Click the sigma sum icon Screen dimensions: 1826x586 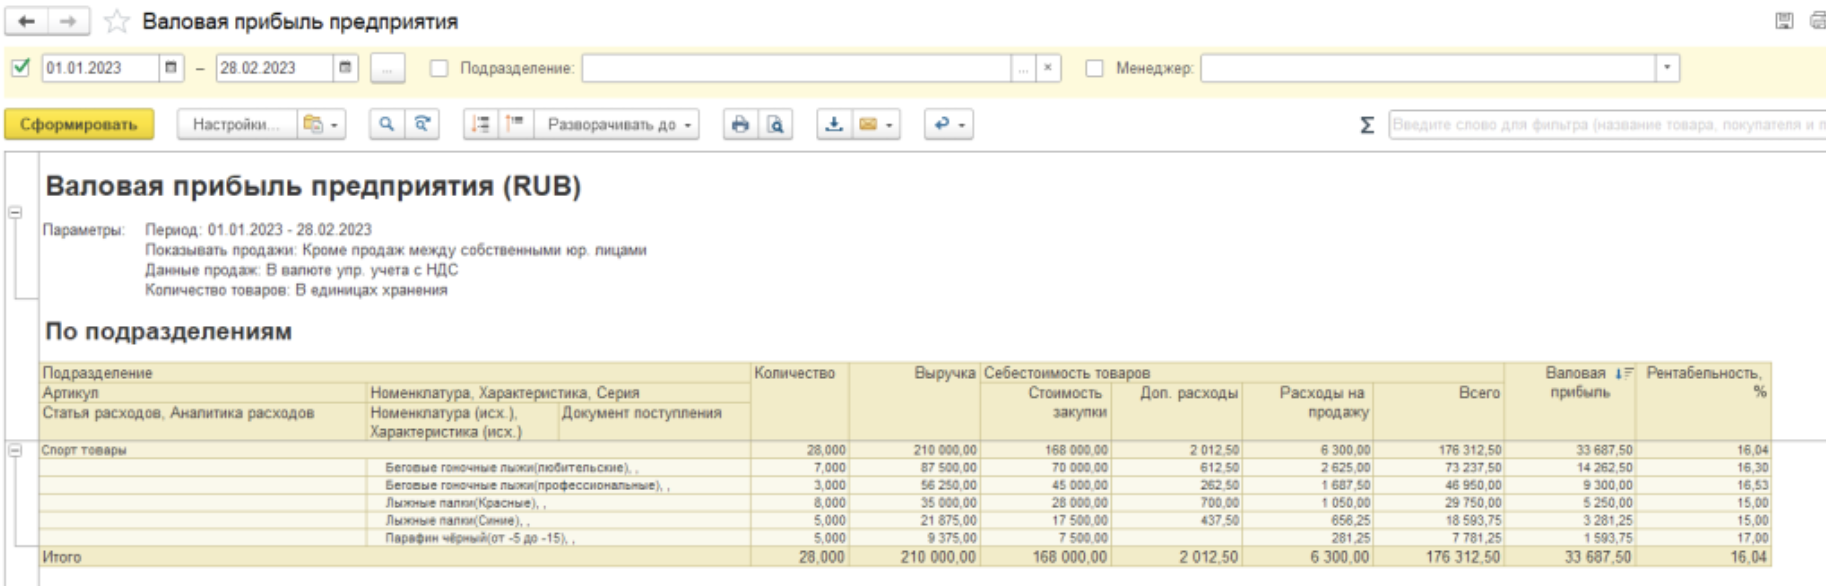(x=1366, y=125)
